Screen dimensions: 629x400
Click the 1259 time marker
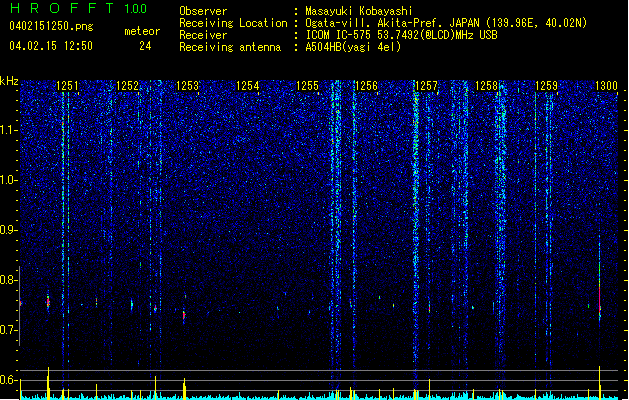[x=546, y=86]
